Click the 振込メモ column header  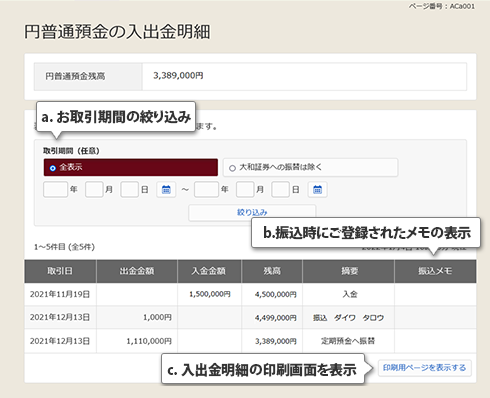tap(435, 271)
